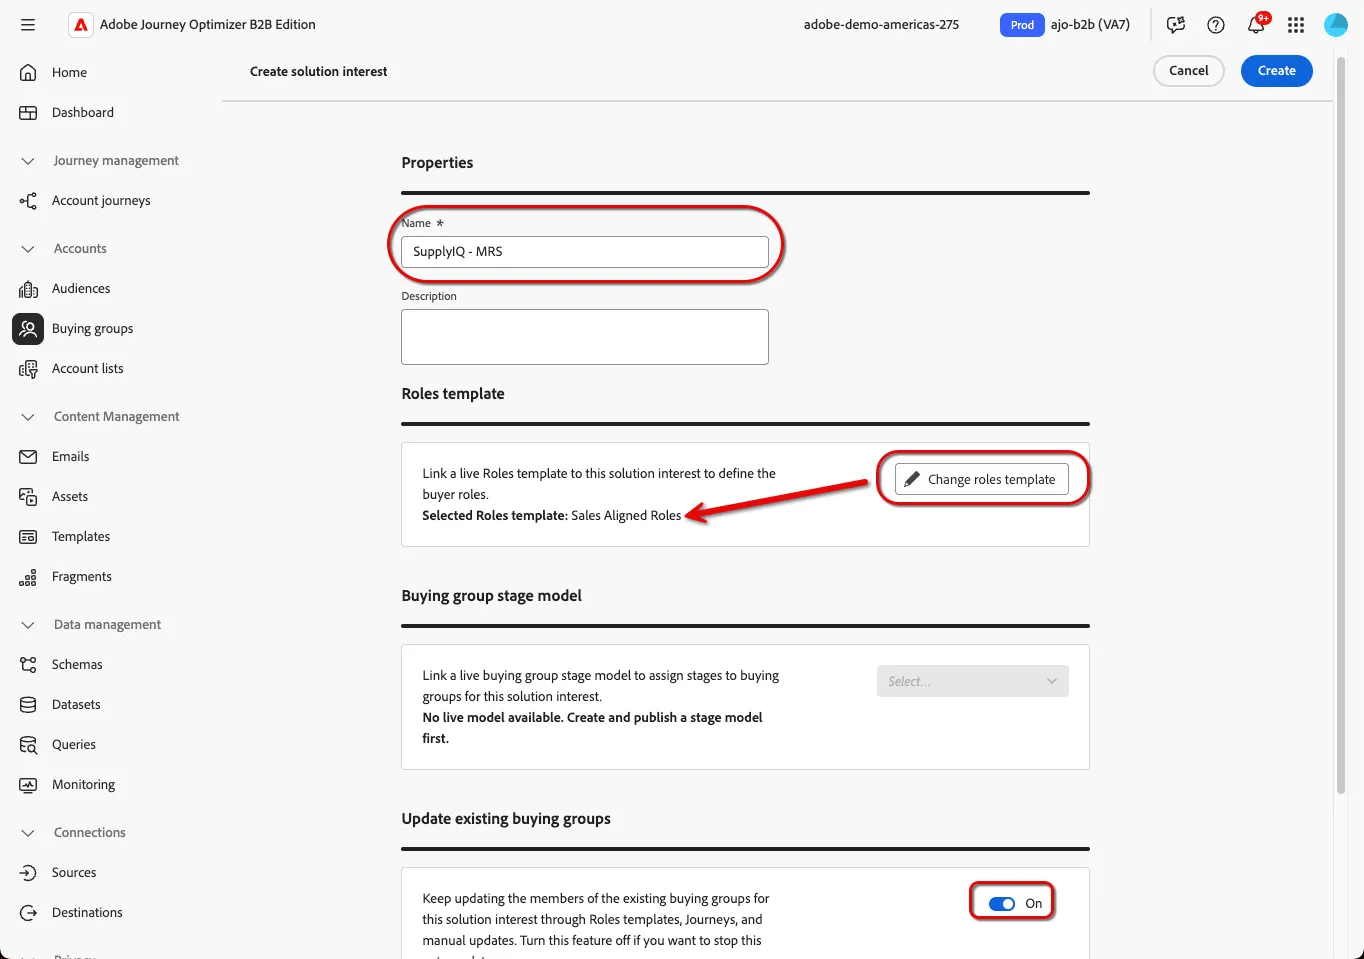Open Account journeys
The image size is (1364, 959).
pyautogui.click(x=101, y=200)
